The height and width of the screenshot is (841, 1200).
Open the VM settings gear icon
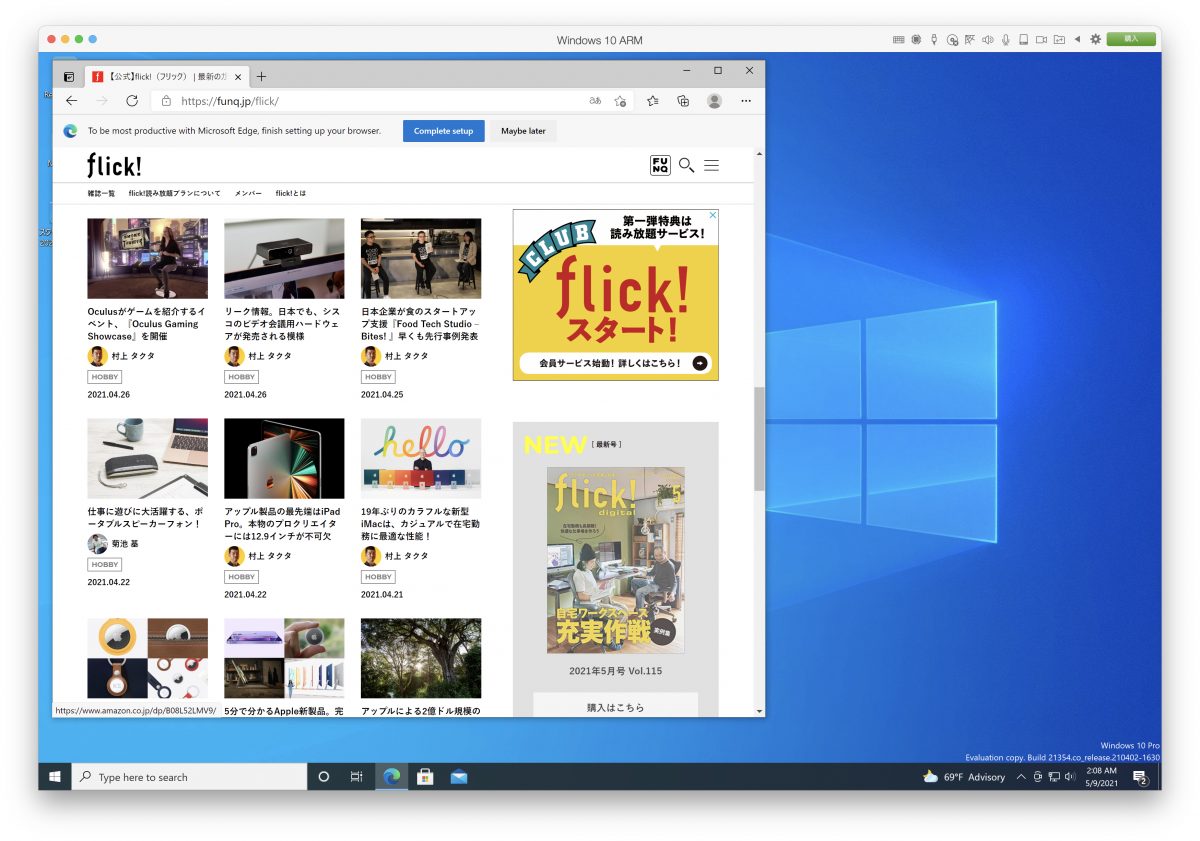click(1095, 39)
